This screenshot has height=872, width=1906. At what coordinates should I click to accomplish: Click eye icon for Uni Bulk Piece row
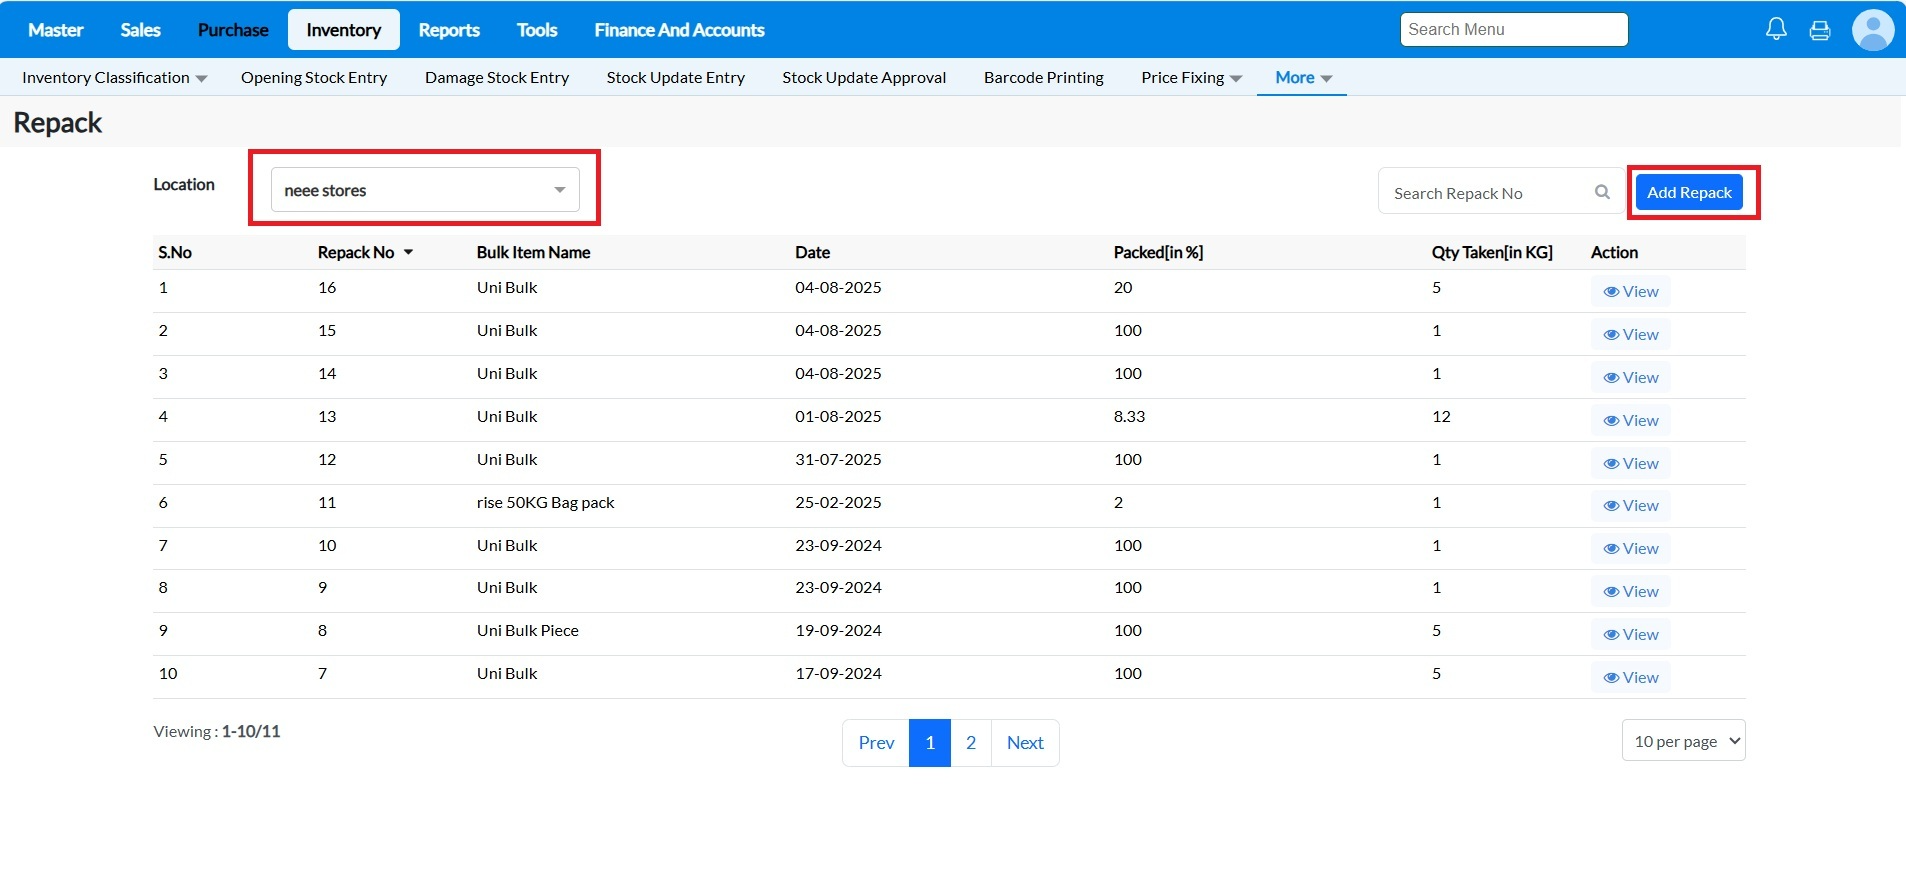[x=1611, y=635]
